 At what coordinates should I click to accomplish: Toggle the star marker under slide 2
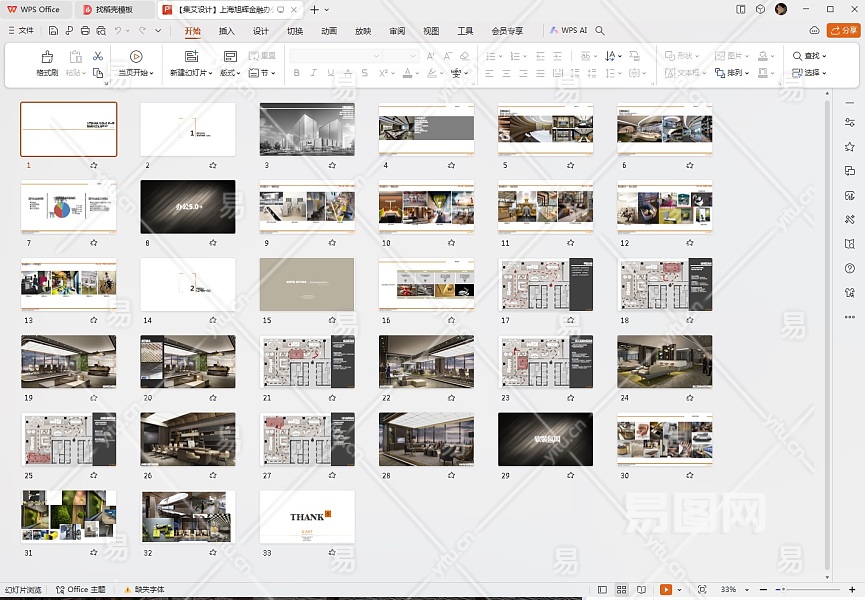(x=213, y=165)
